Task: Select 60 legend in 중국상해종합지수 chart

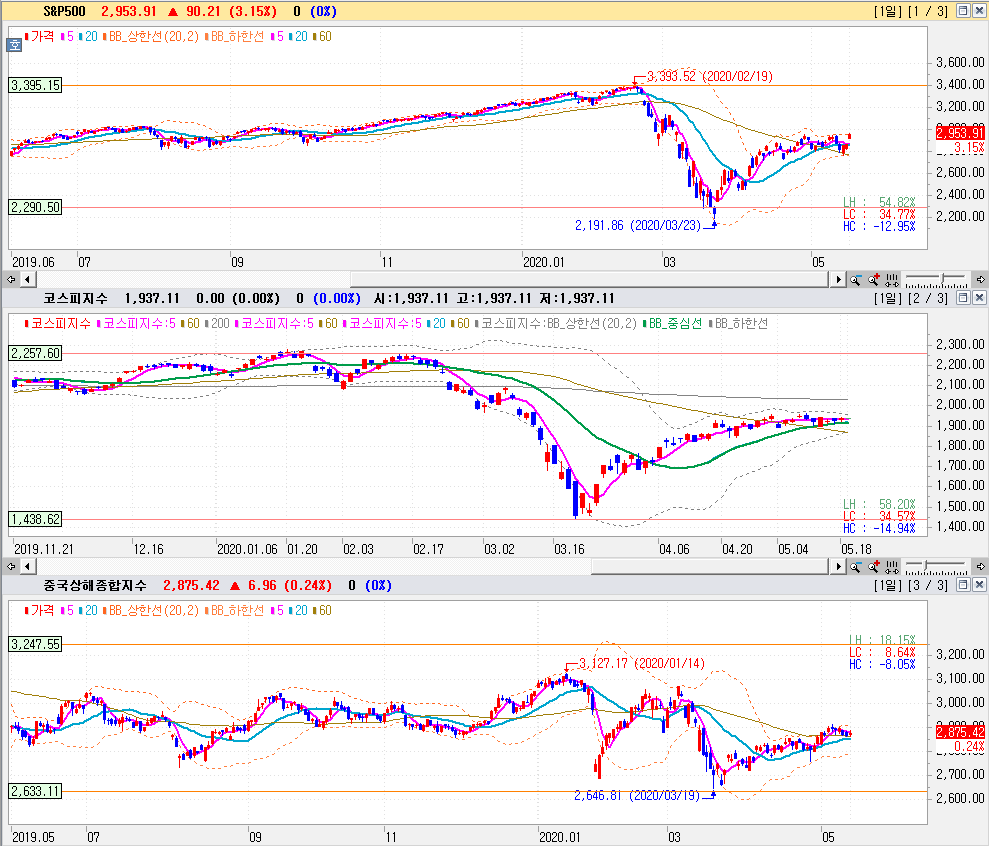Action: (x=322, y=611)
